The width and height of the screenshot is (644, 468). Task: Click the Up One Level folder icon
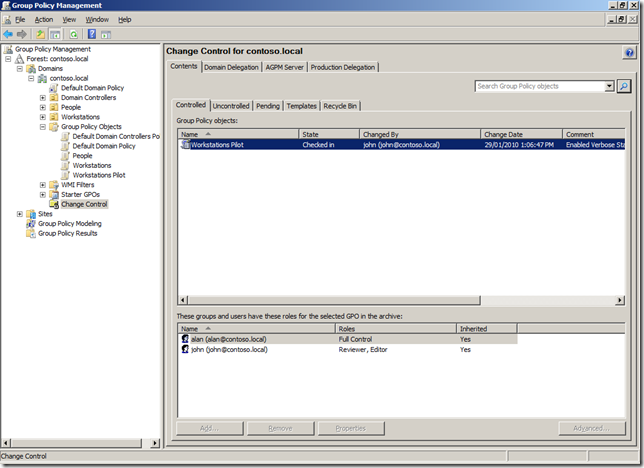coord(41,34)
